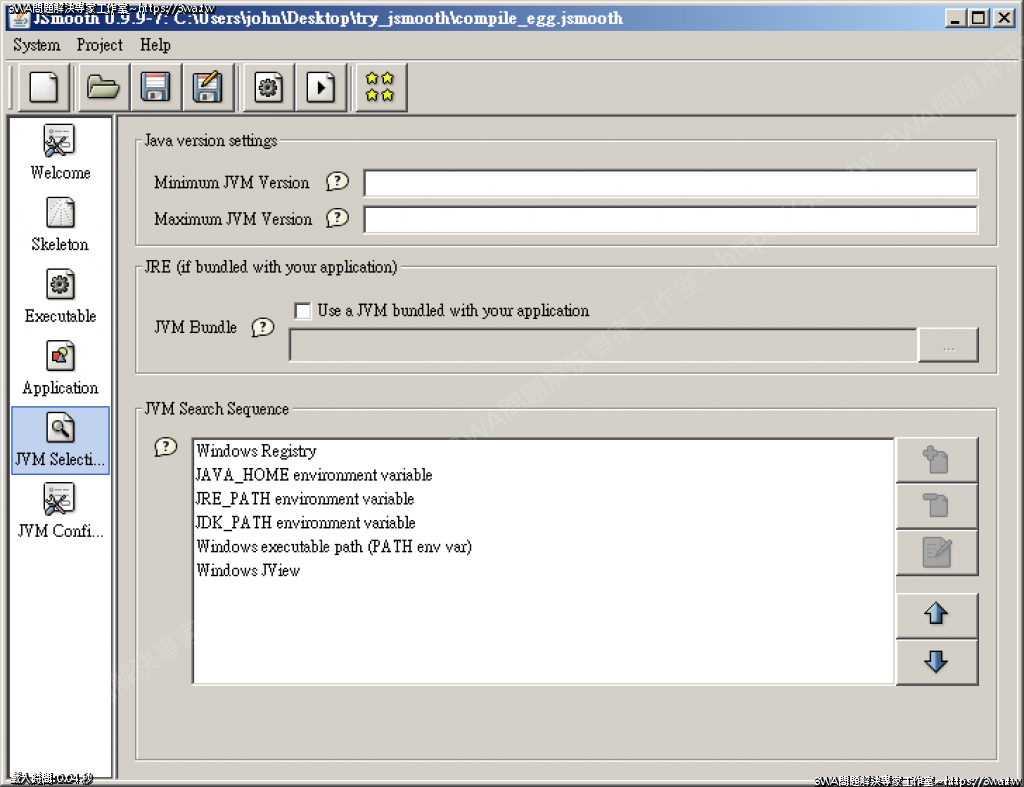Click the Compile project gear icon

(268, 88)
